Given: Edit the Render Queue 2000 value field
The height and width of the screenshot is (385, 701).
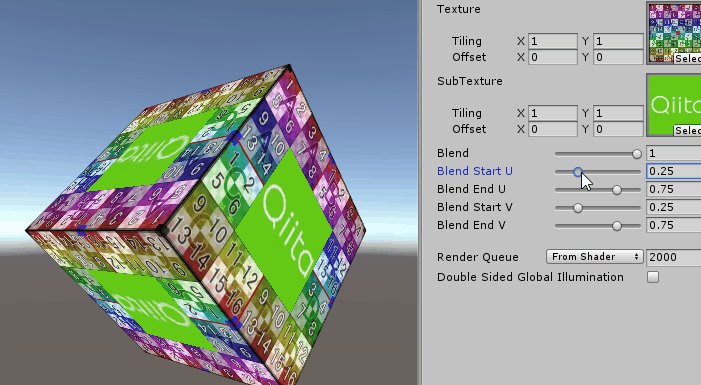Looking at the screenshot, I should pyautogui.click(x=674, y=257).
